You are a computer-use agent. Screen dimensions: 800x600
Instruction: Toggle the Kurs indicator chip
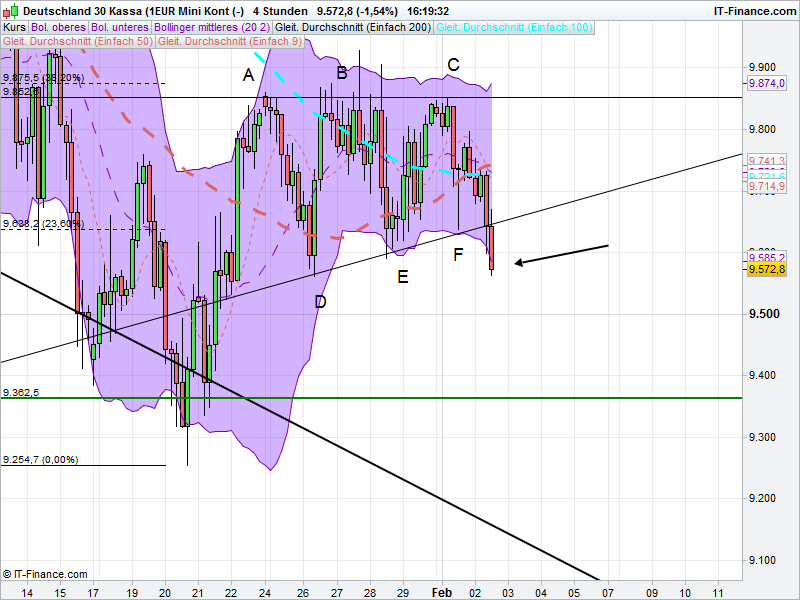pos(14,27)
